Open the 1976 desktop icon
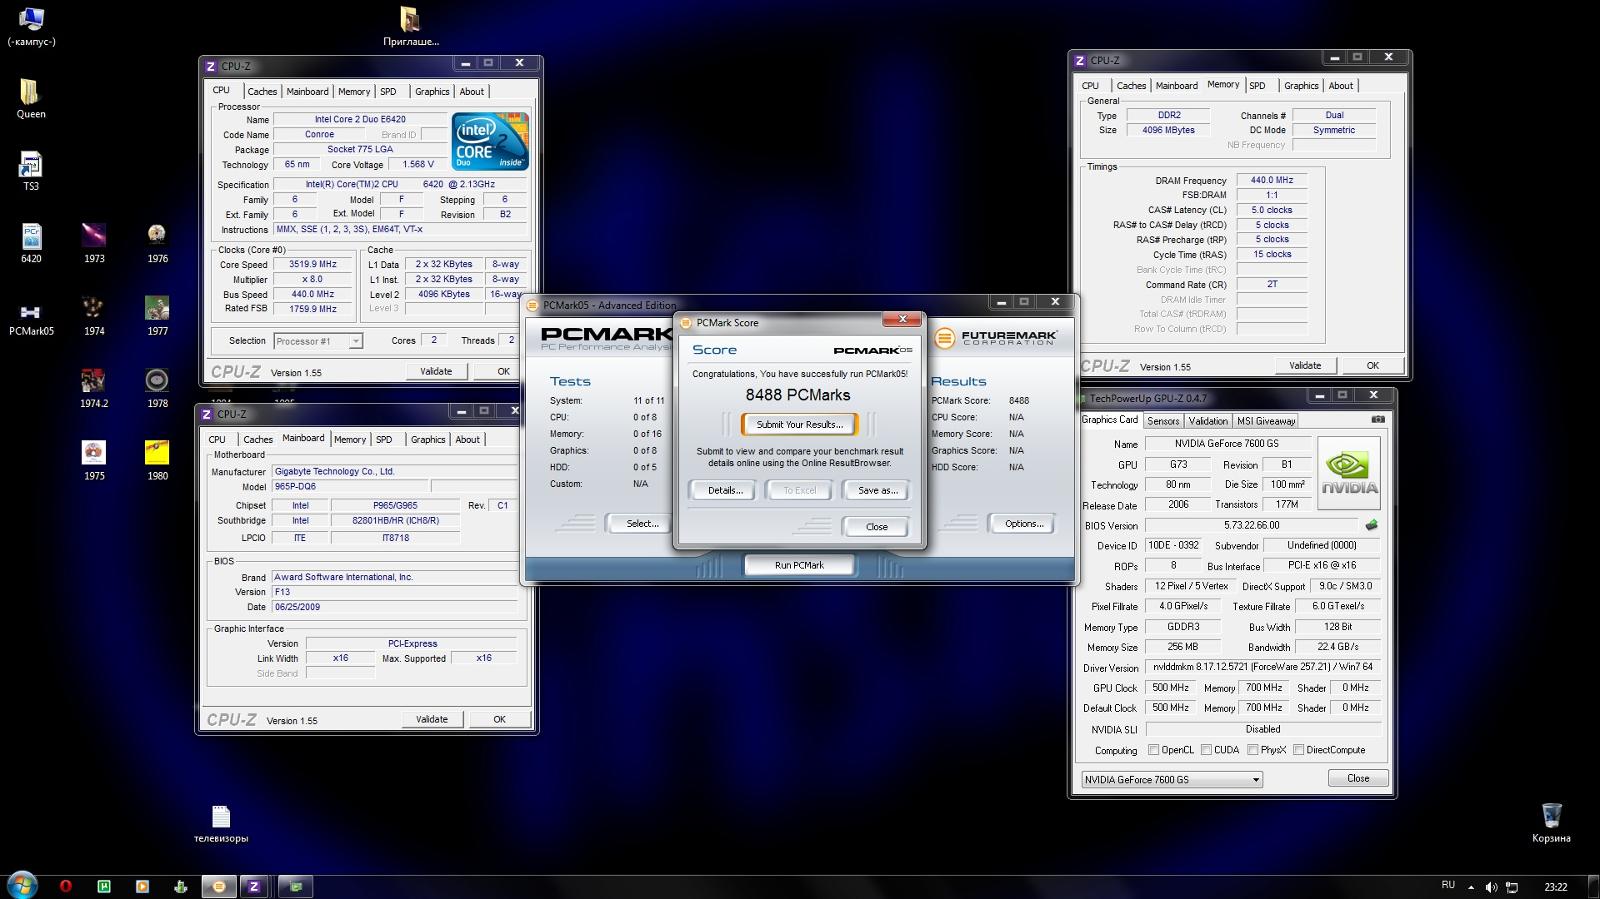 157,242
